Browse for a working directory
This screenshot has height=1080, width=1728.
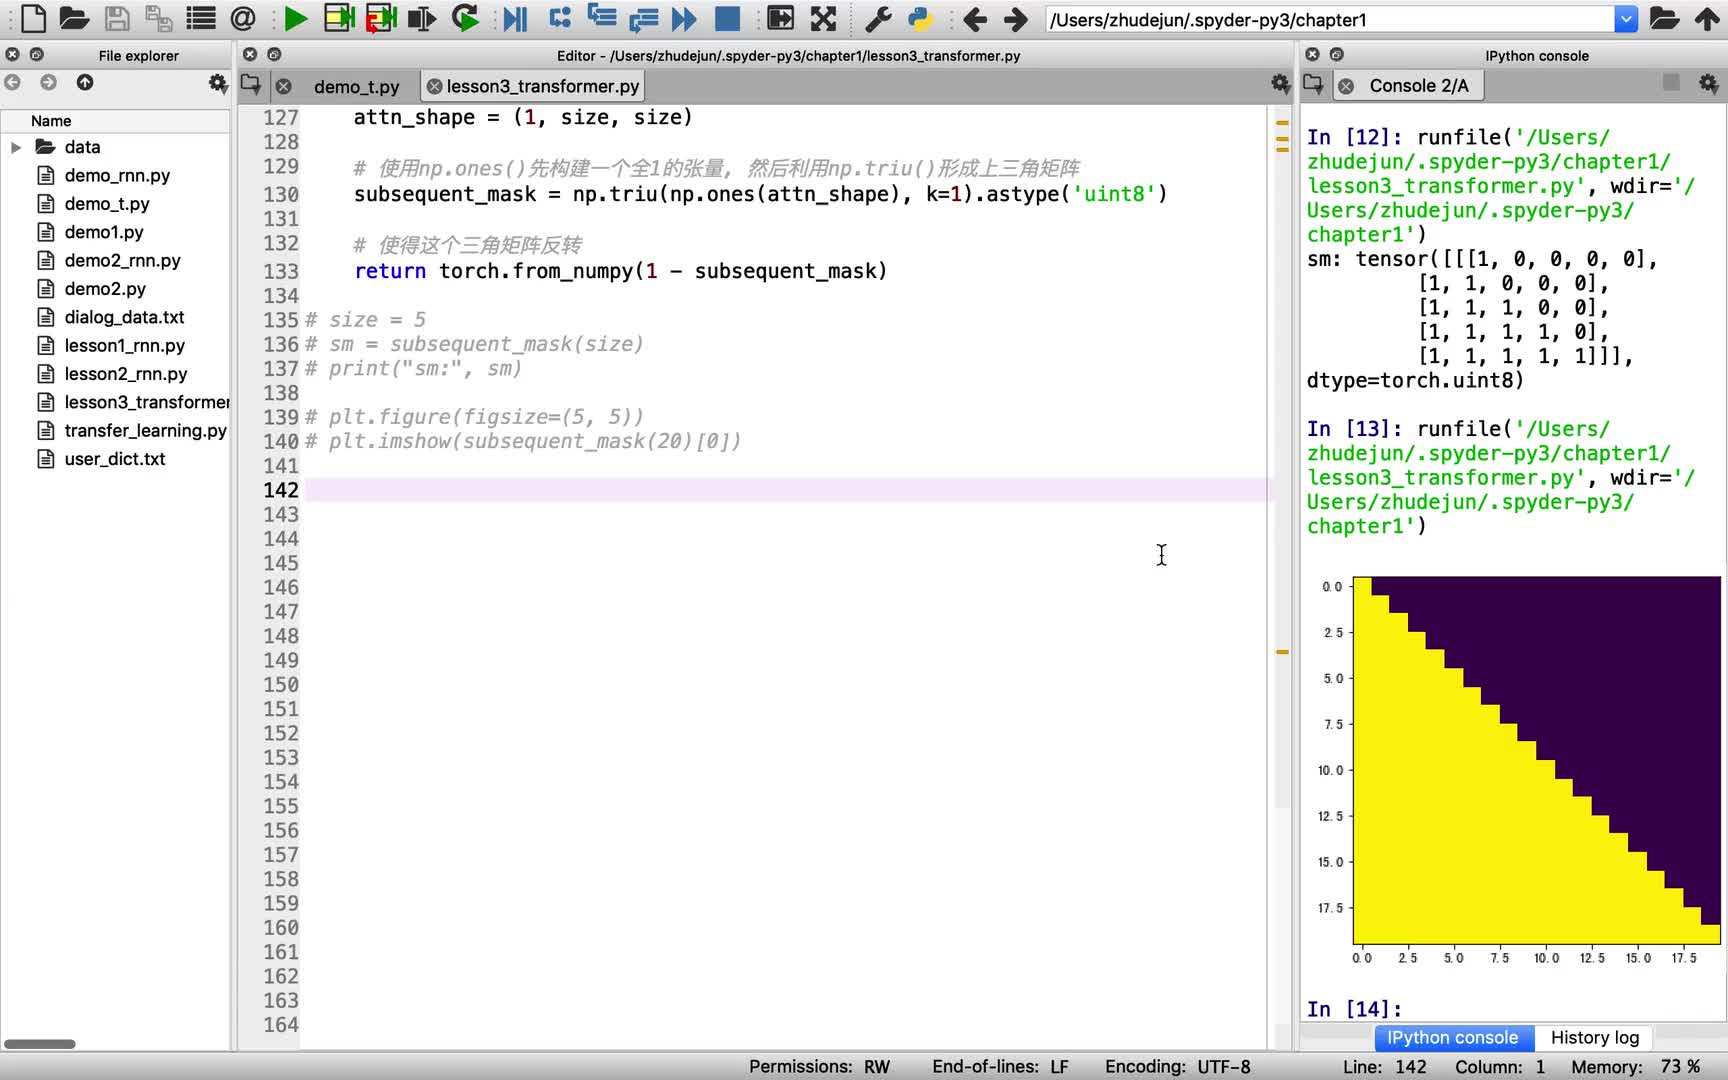(x=1664, y=18)
